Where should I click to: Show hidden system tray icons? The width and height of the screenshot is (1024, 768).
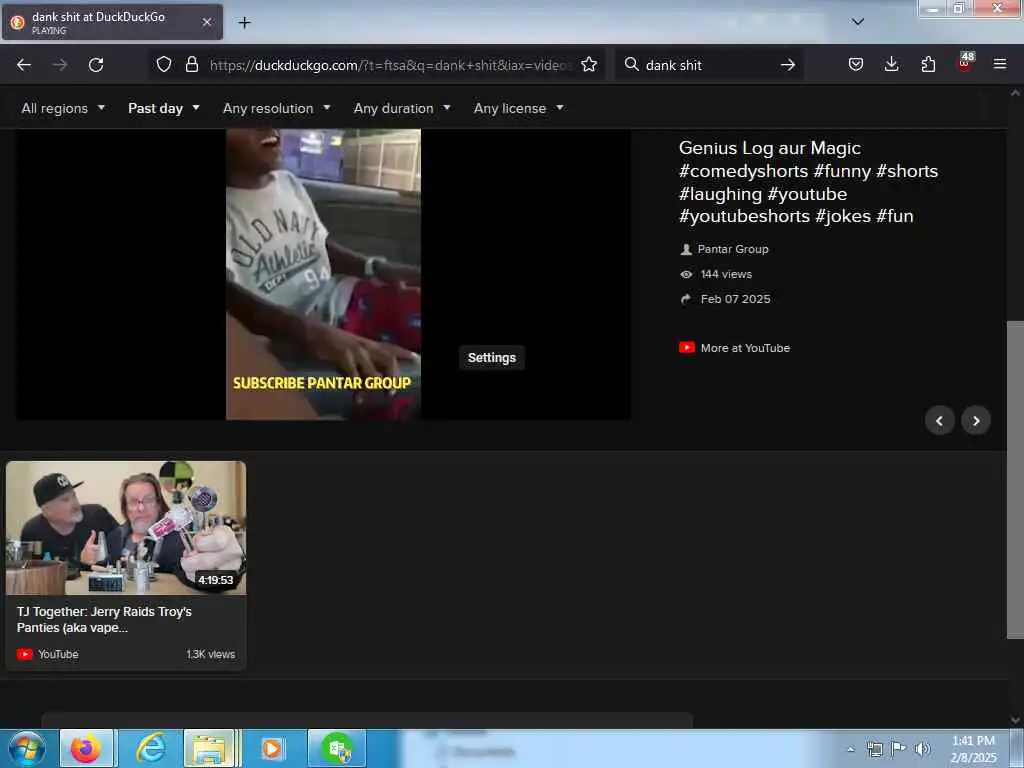[x=850, y=749]
